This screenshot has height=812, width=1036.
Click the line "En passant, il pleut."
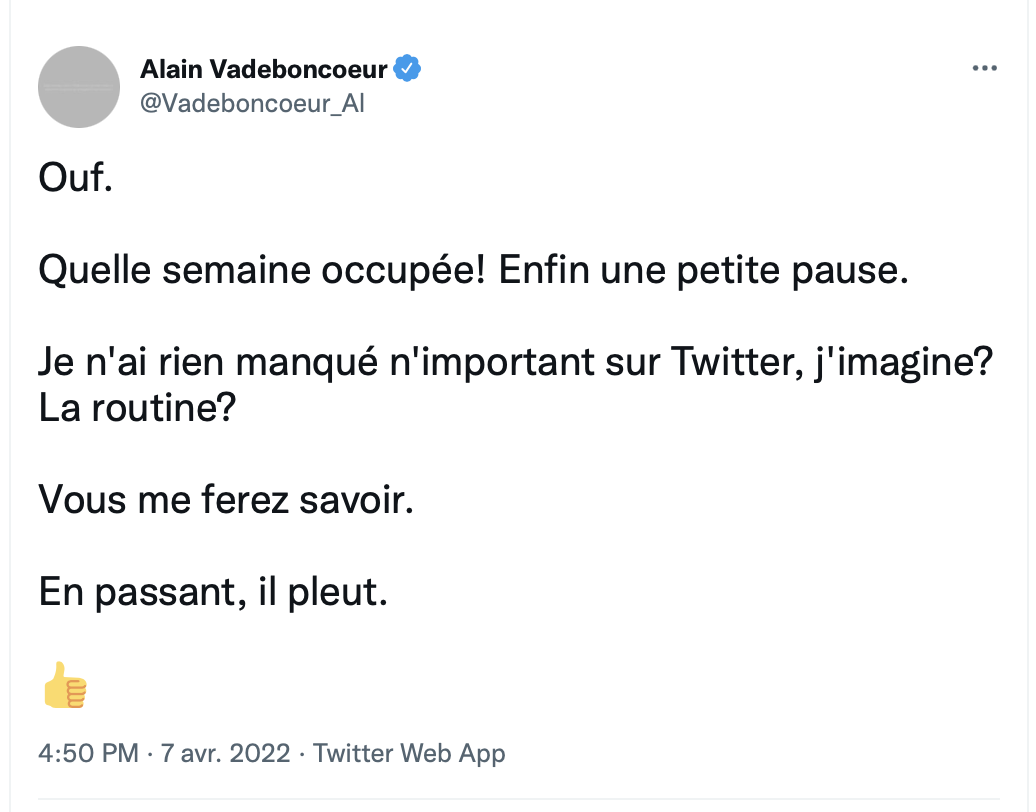213,592
